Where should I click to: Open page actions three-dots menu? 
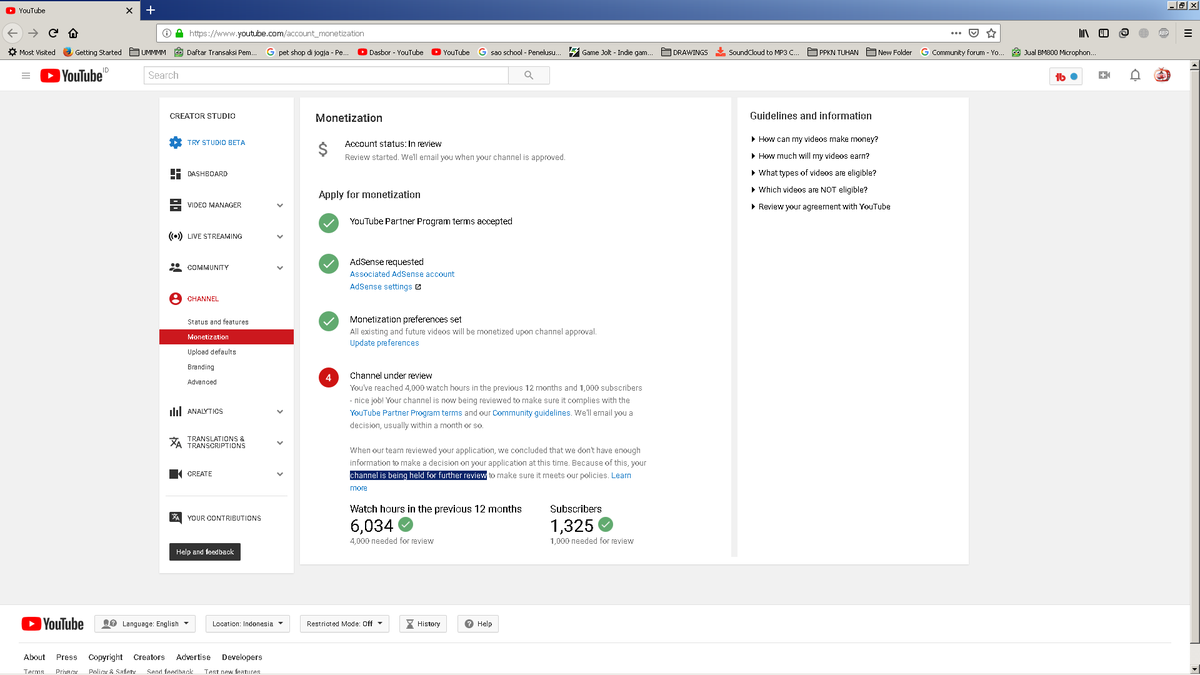(x=956, y=32)
